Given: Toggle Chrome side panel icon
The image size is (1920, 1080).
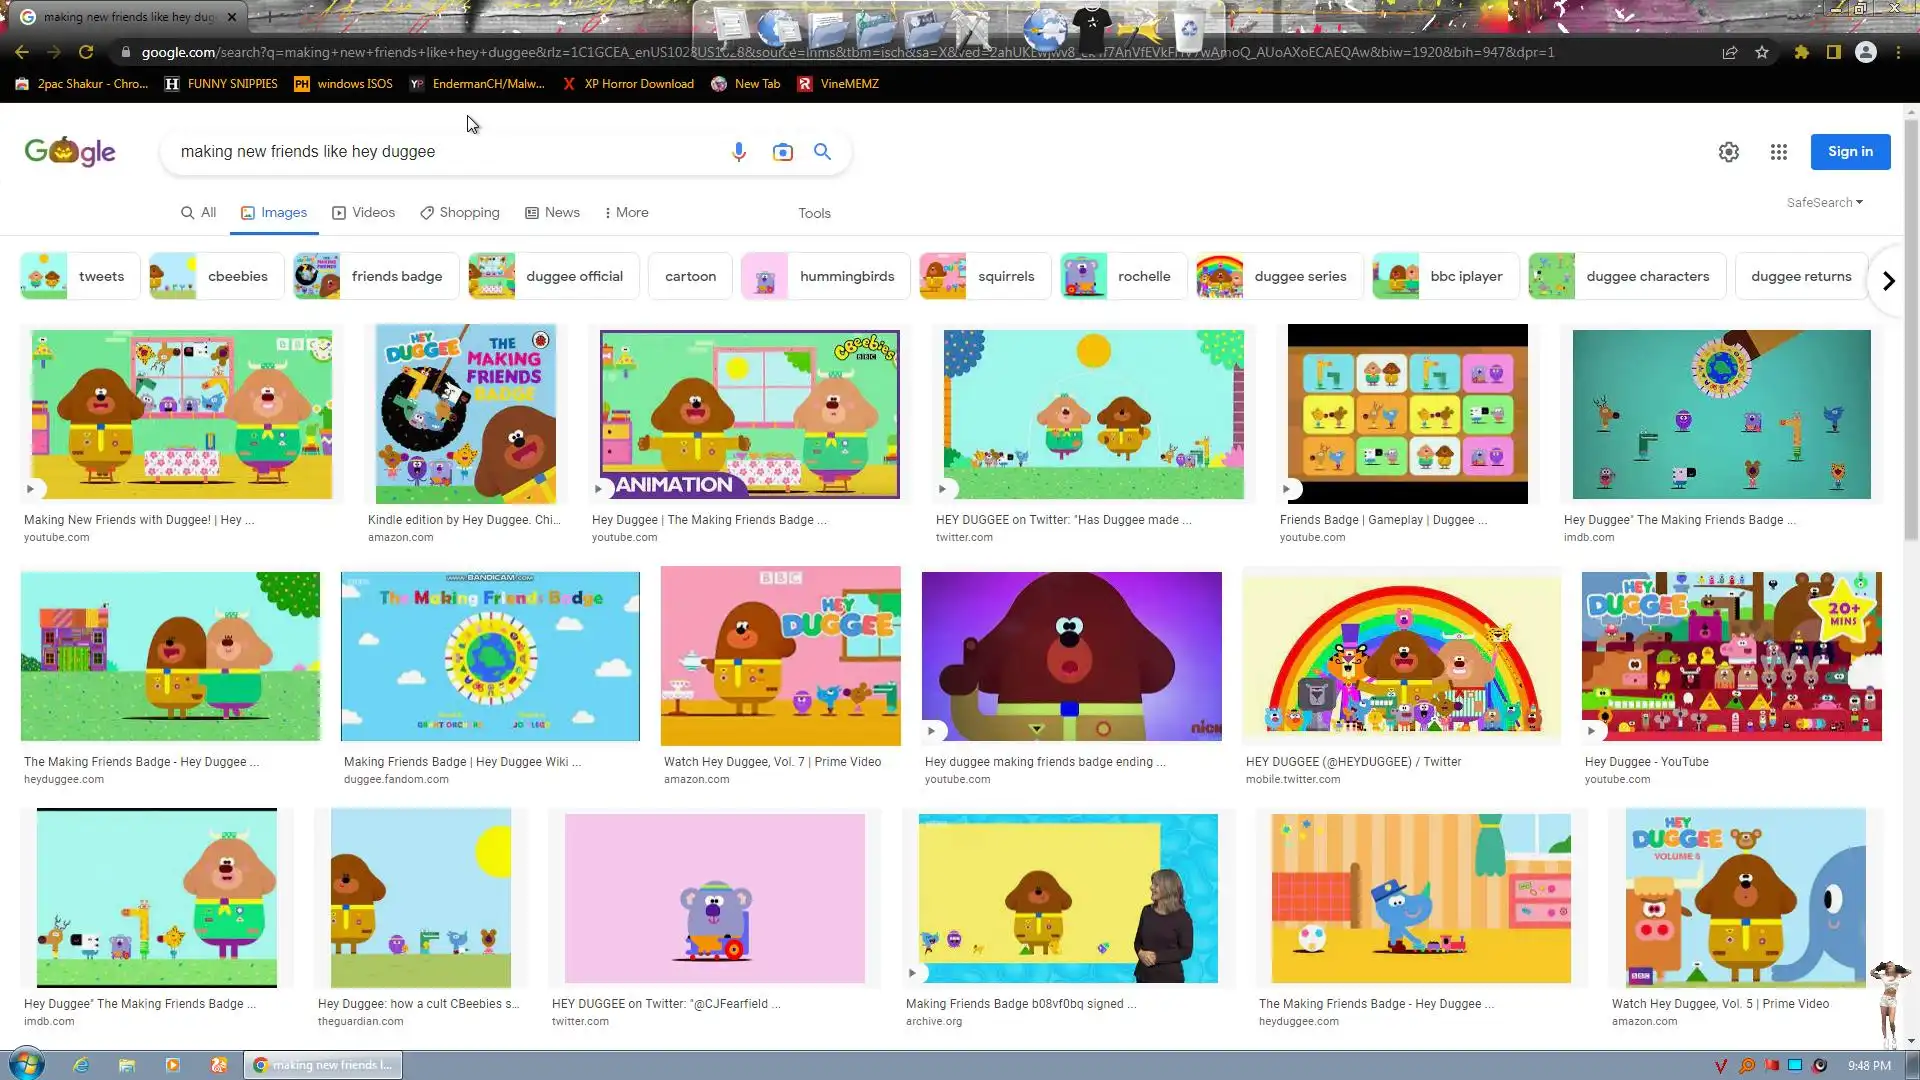Looking at the screenshot, I should click(x=1833, y=52).
